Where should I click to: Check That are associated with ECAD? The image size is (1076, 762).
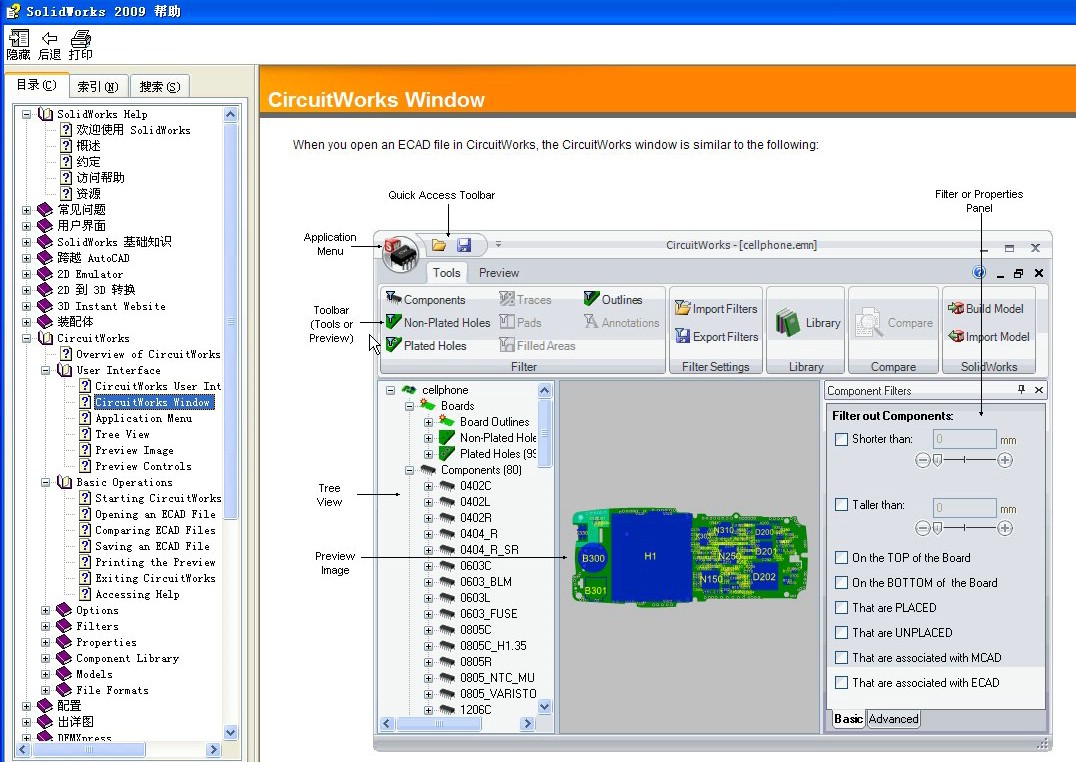[x=841, y=682]
